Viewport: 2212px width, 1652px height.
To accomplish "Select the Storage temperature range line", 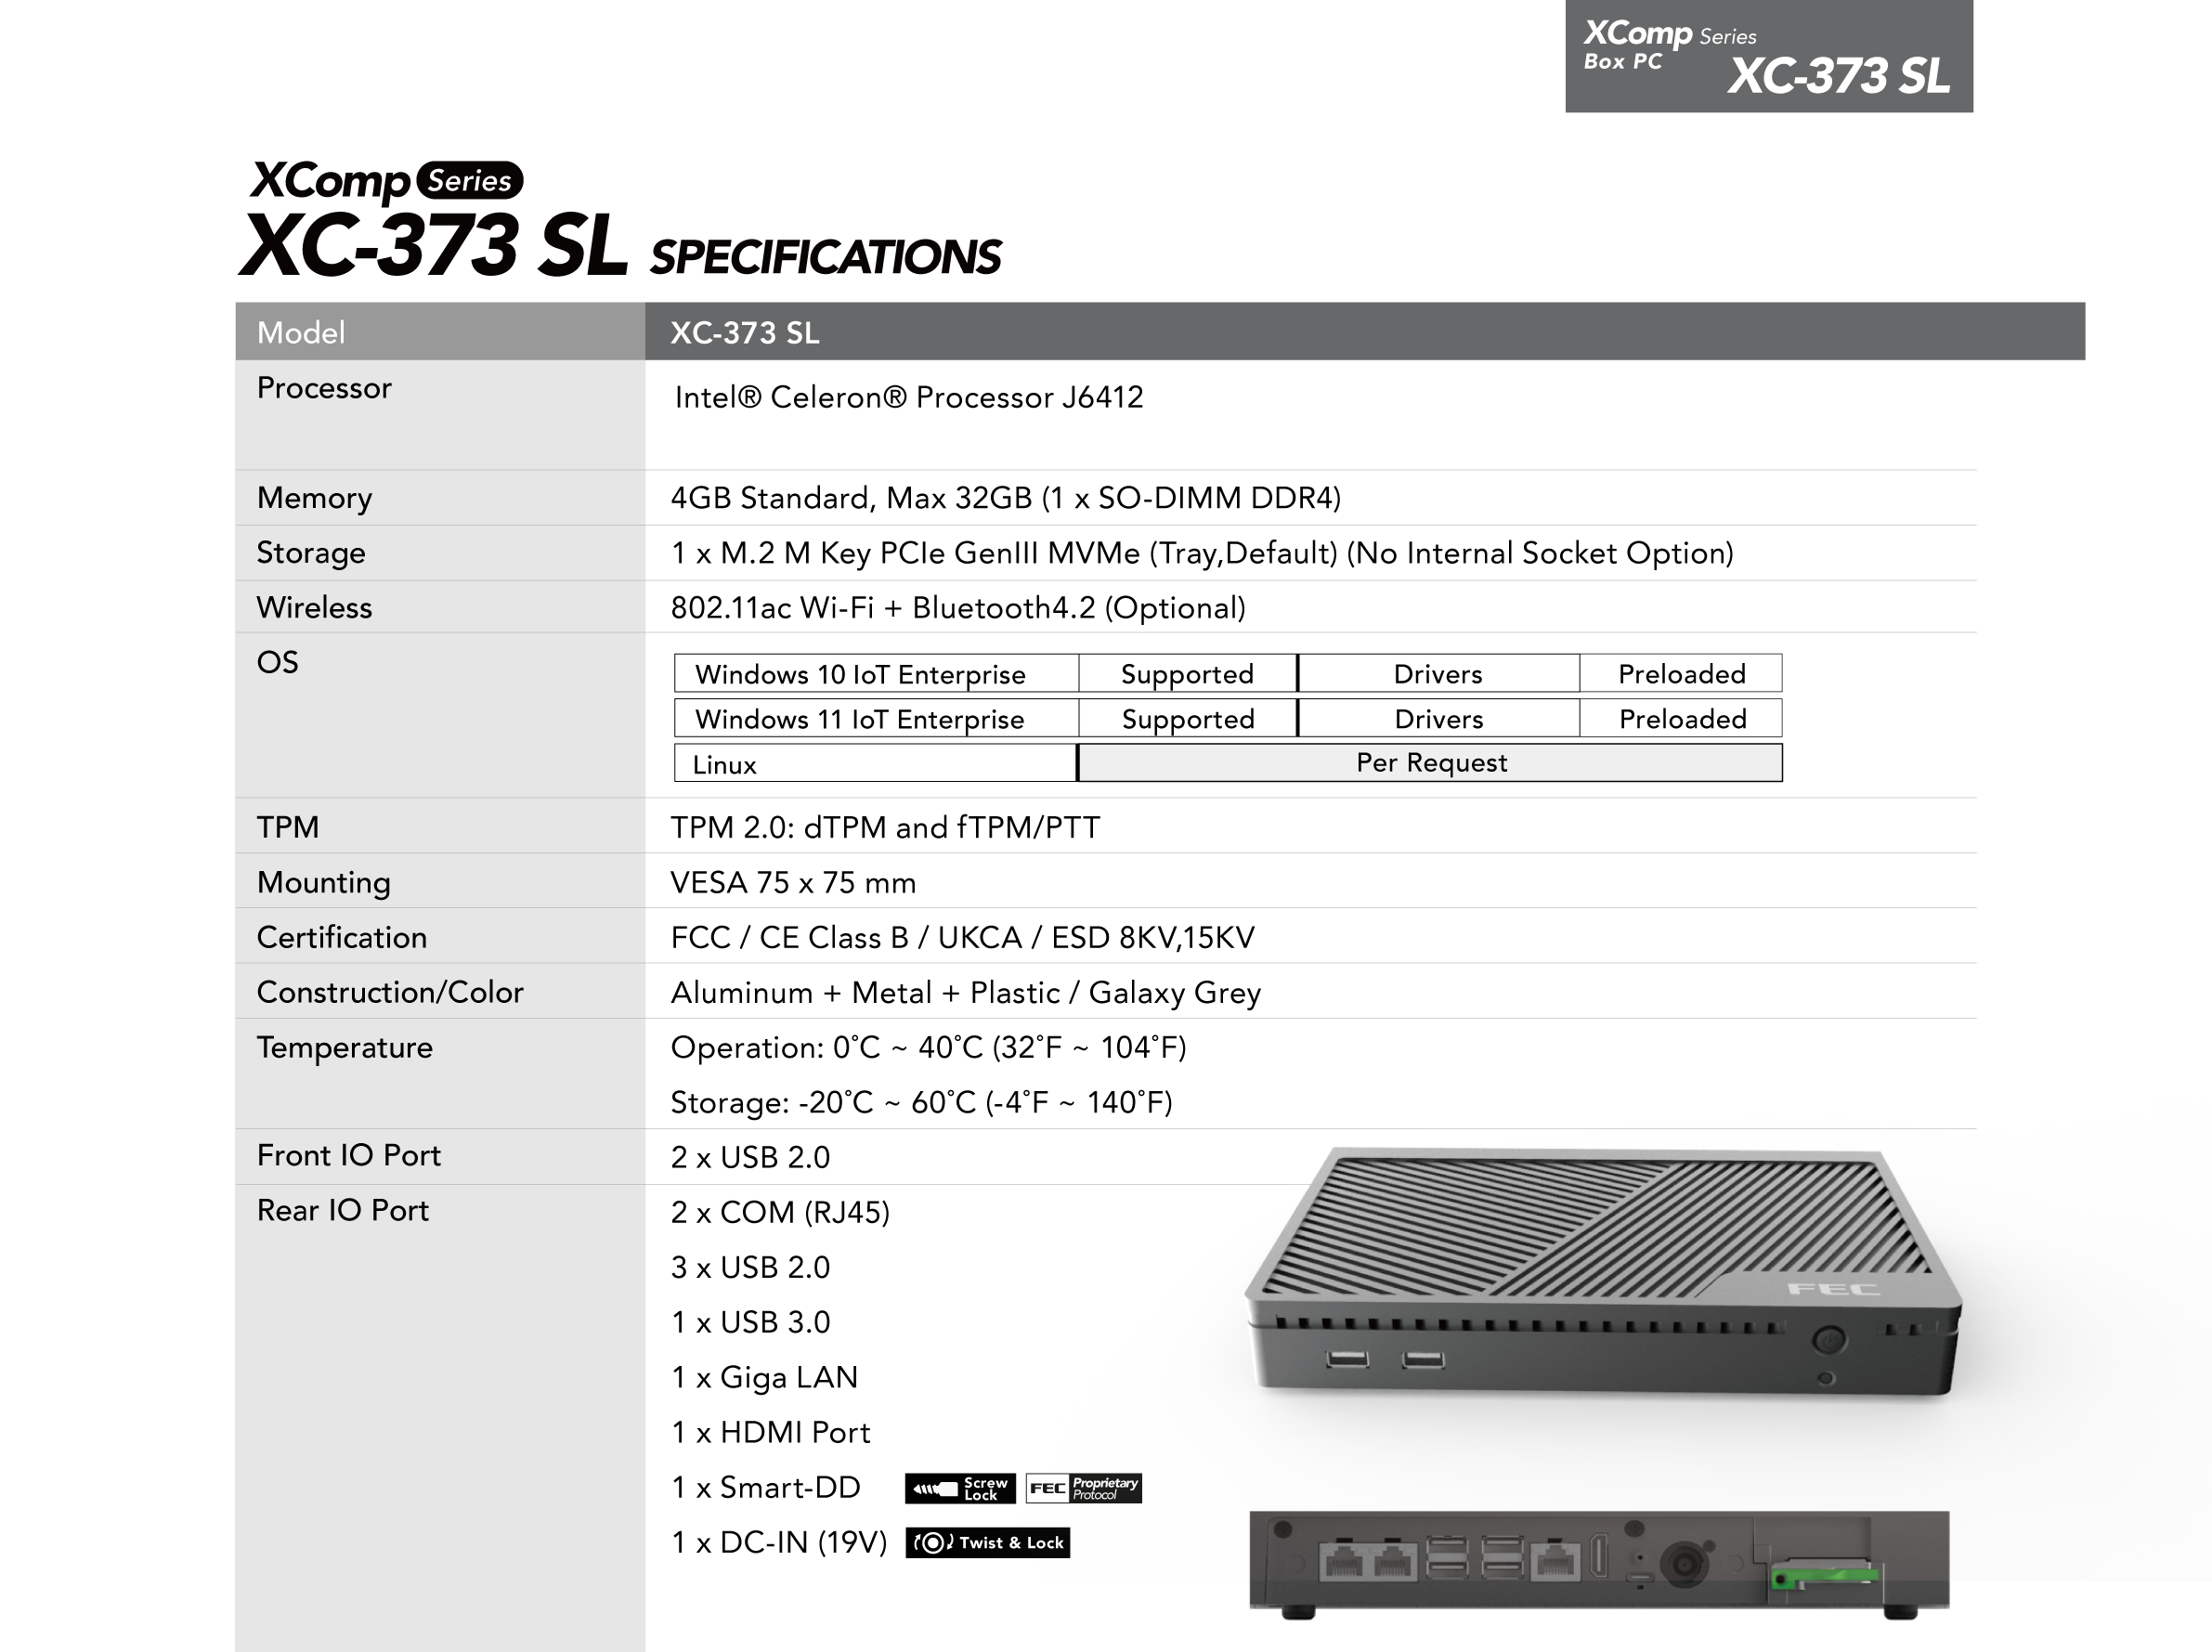I will (921, 1103).
